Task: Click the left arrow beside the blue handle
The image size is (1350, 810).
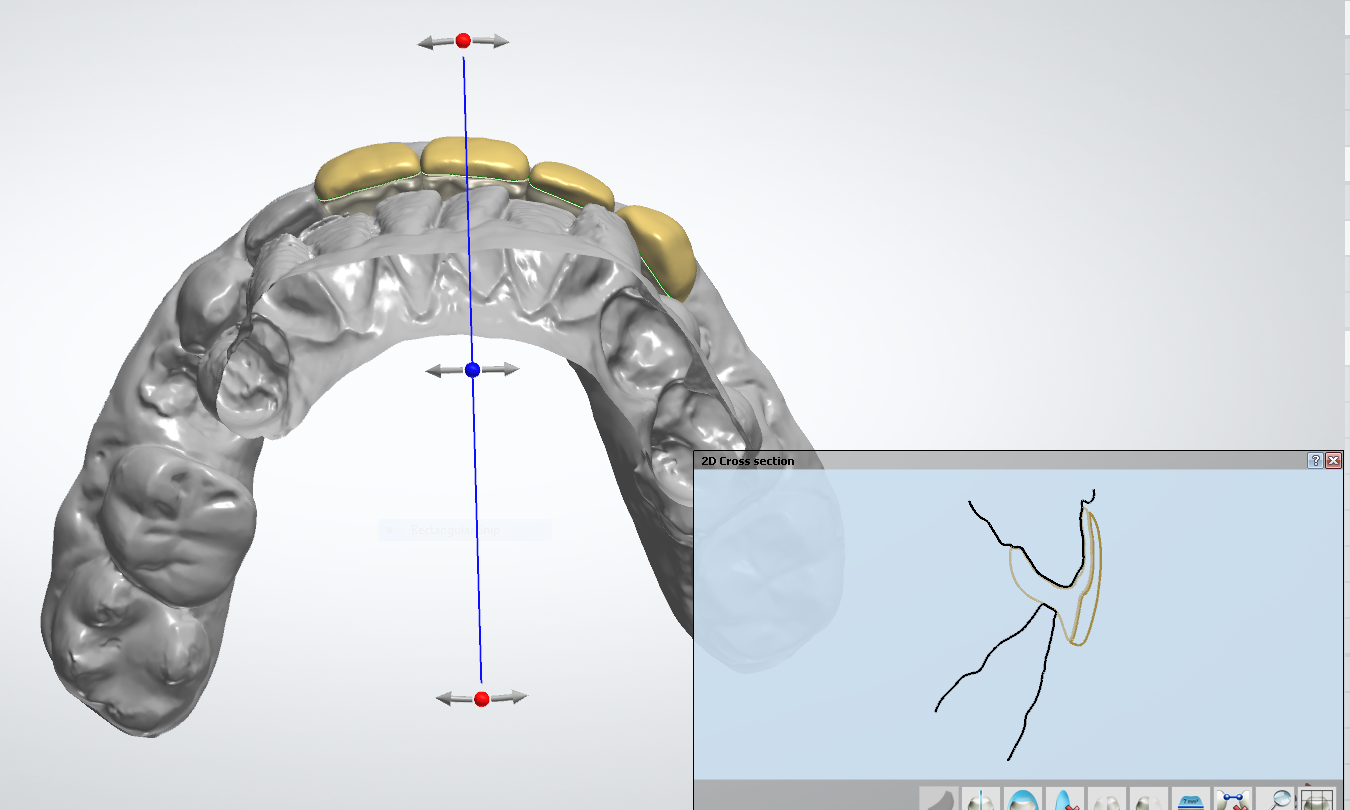Action: [444, 370]
